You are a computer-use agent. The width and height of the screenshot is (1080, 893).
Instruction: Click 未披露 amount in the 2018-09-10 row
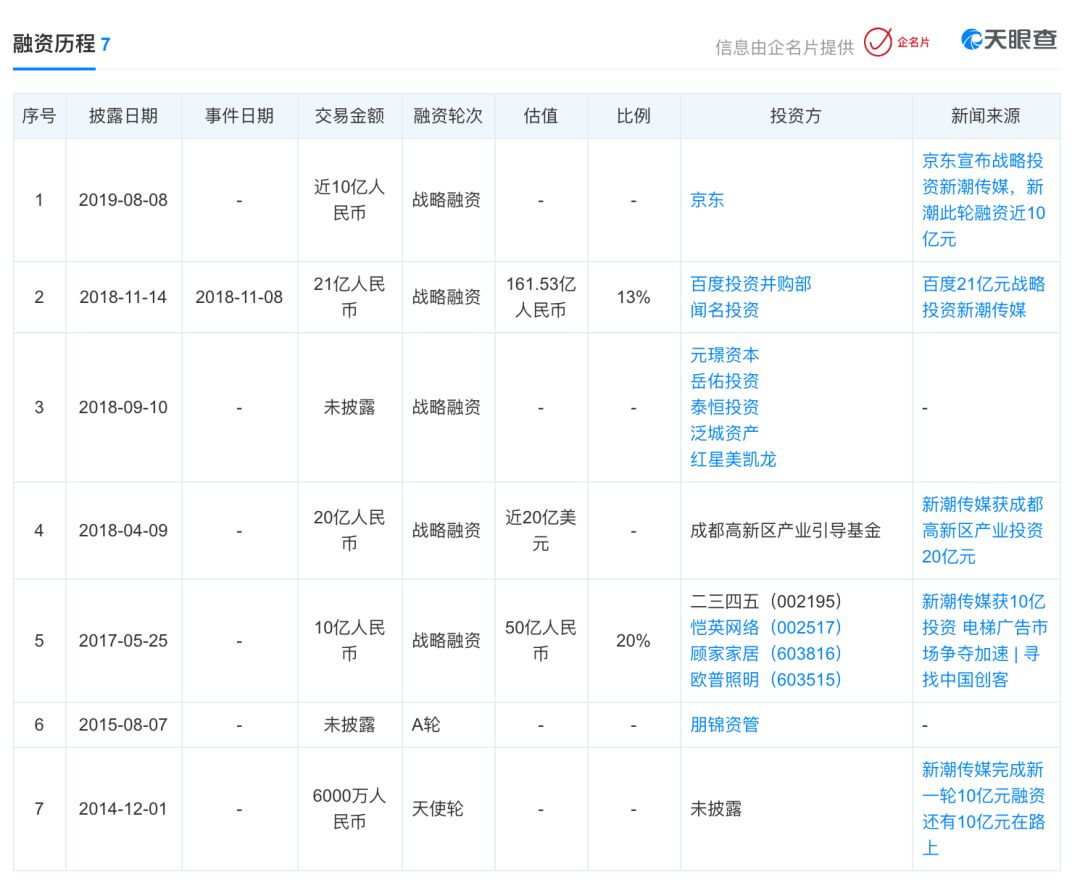349,407
